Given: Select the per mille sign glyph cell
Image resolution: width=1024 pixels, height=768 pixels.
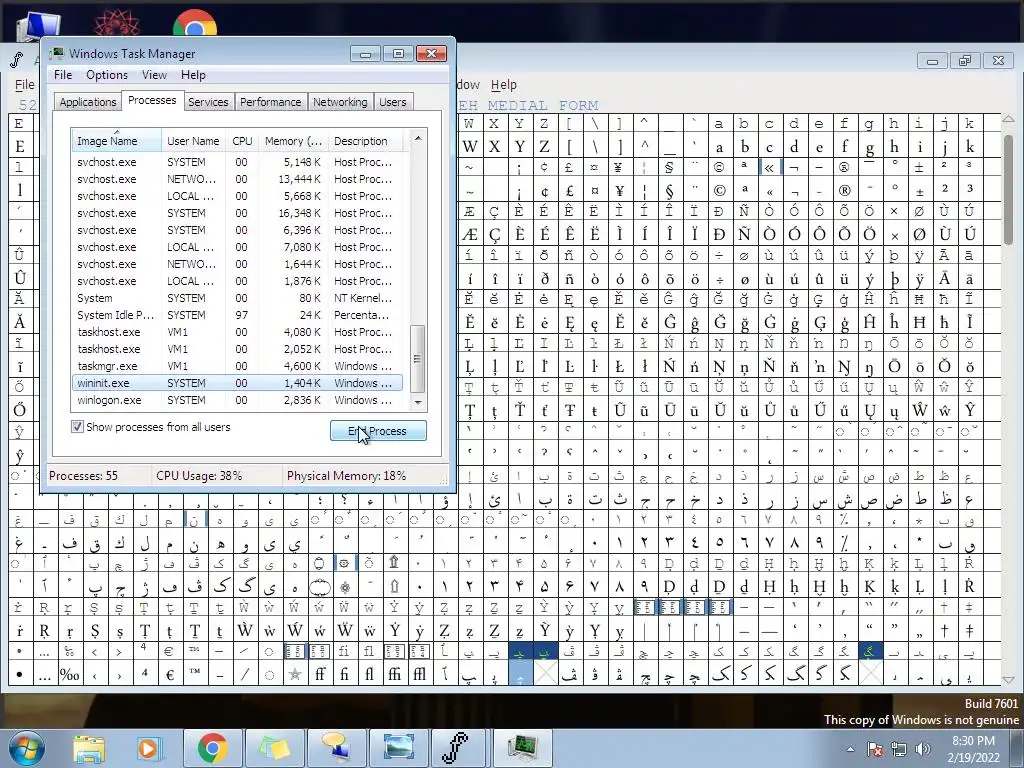Looking at the screenshot, I should [x=70, y=674].
